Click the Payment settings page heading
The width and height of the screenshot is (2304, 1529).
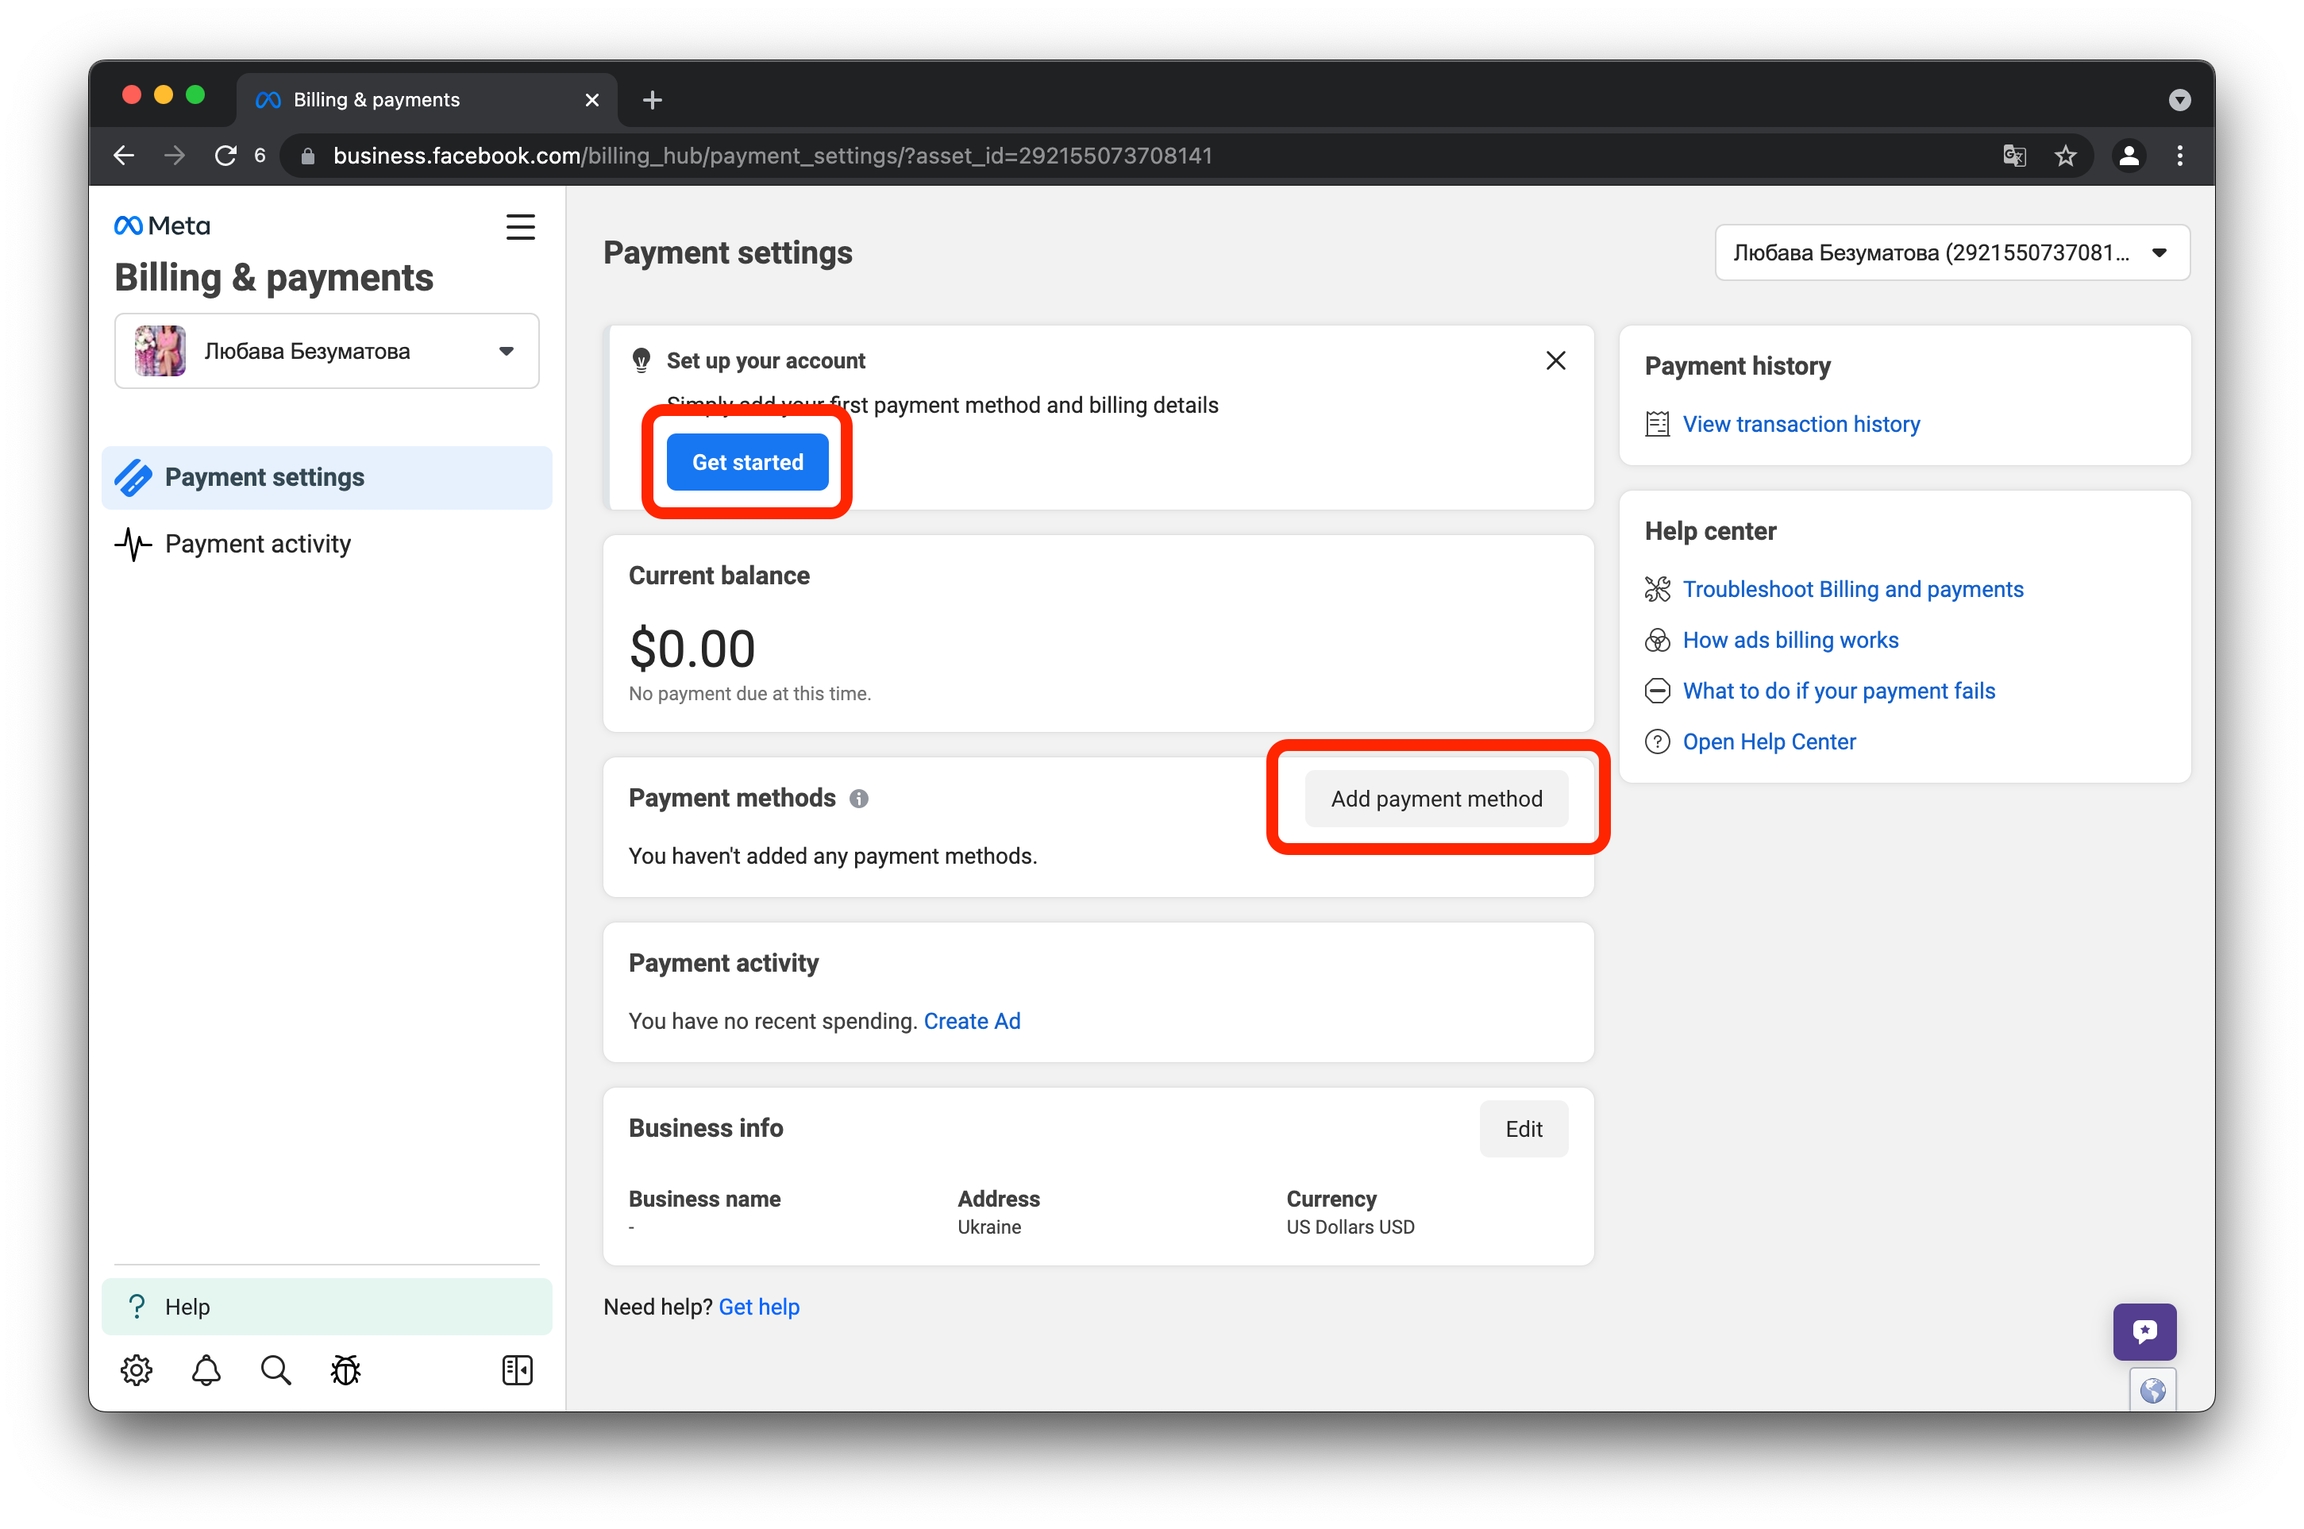728,253
